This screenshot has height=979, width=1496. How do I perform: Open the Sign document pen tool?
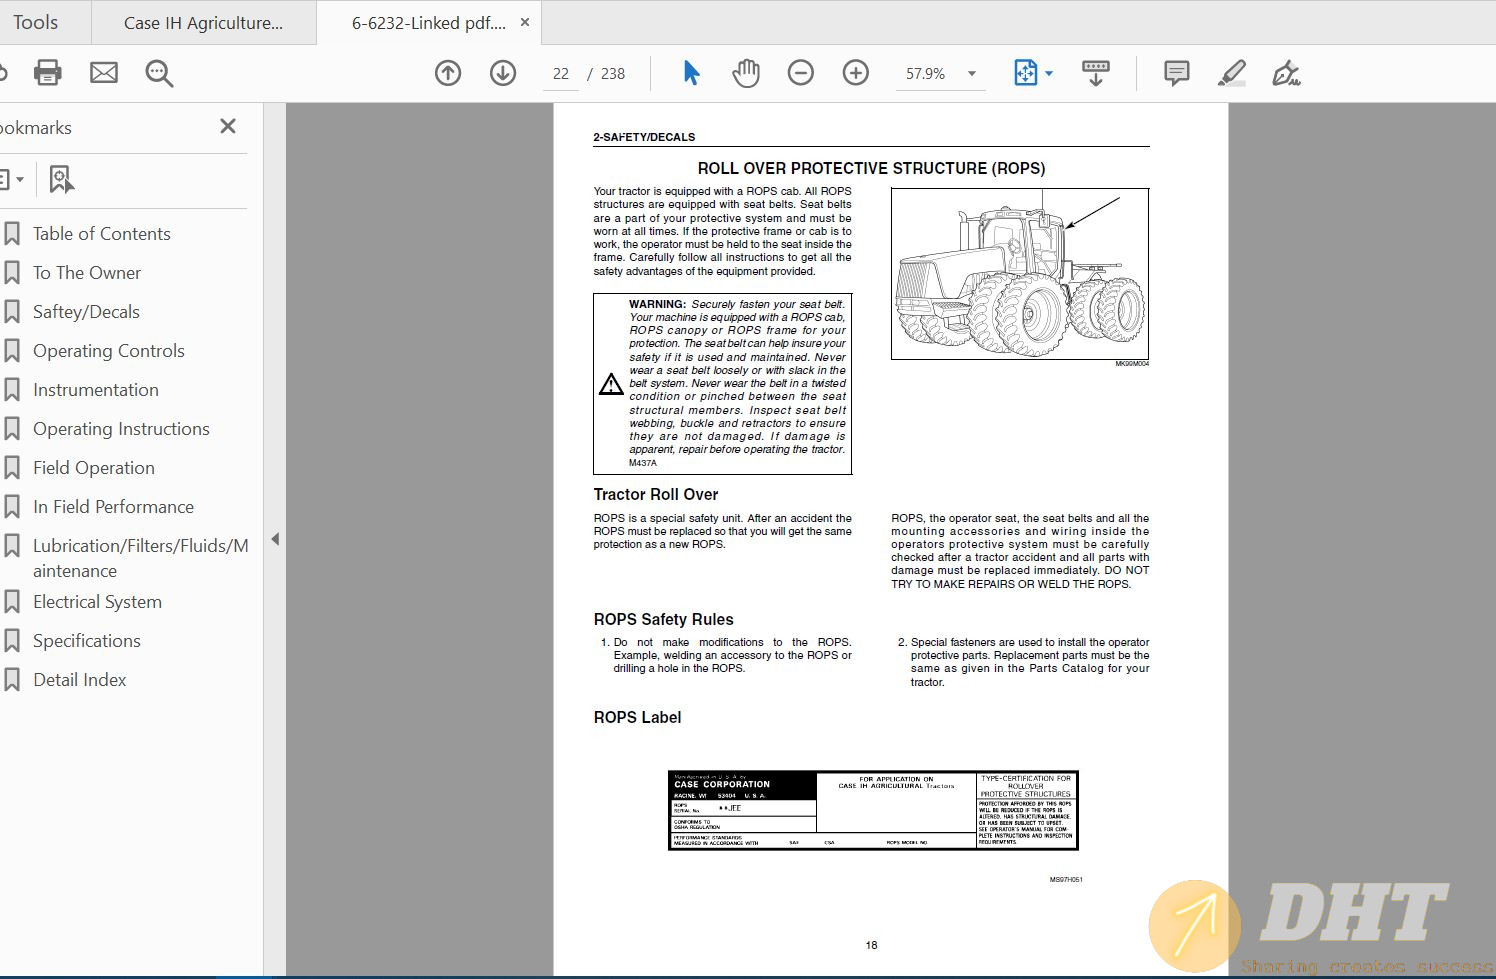pos(1286,73)
